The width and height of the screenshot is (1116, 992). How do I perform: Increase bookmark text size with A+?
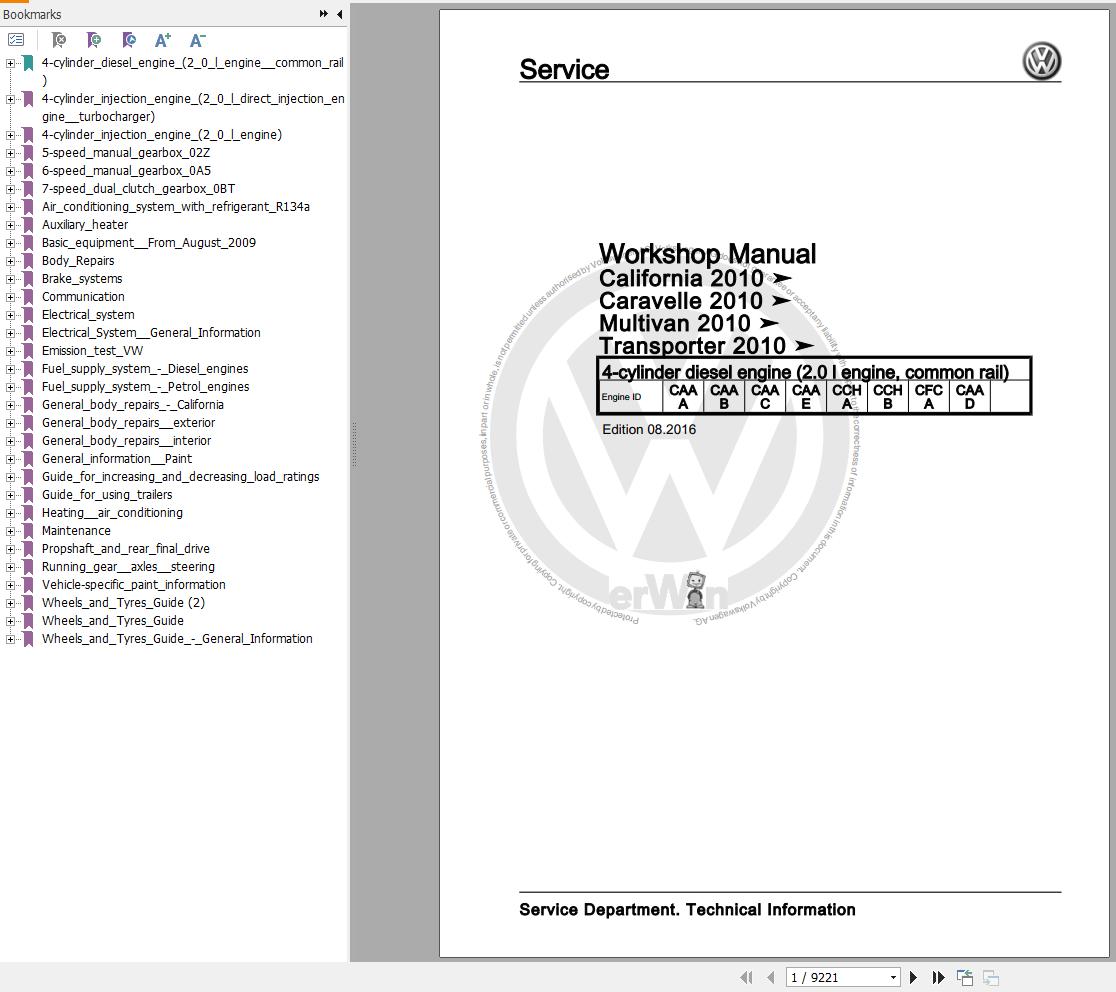pyautogui.click(x=163, y=40)
